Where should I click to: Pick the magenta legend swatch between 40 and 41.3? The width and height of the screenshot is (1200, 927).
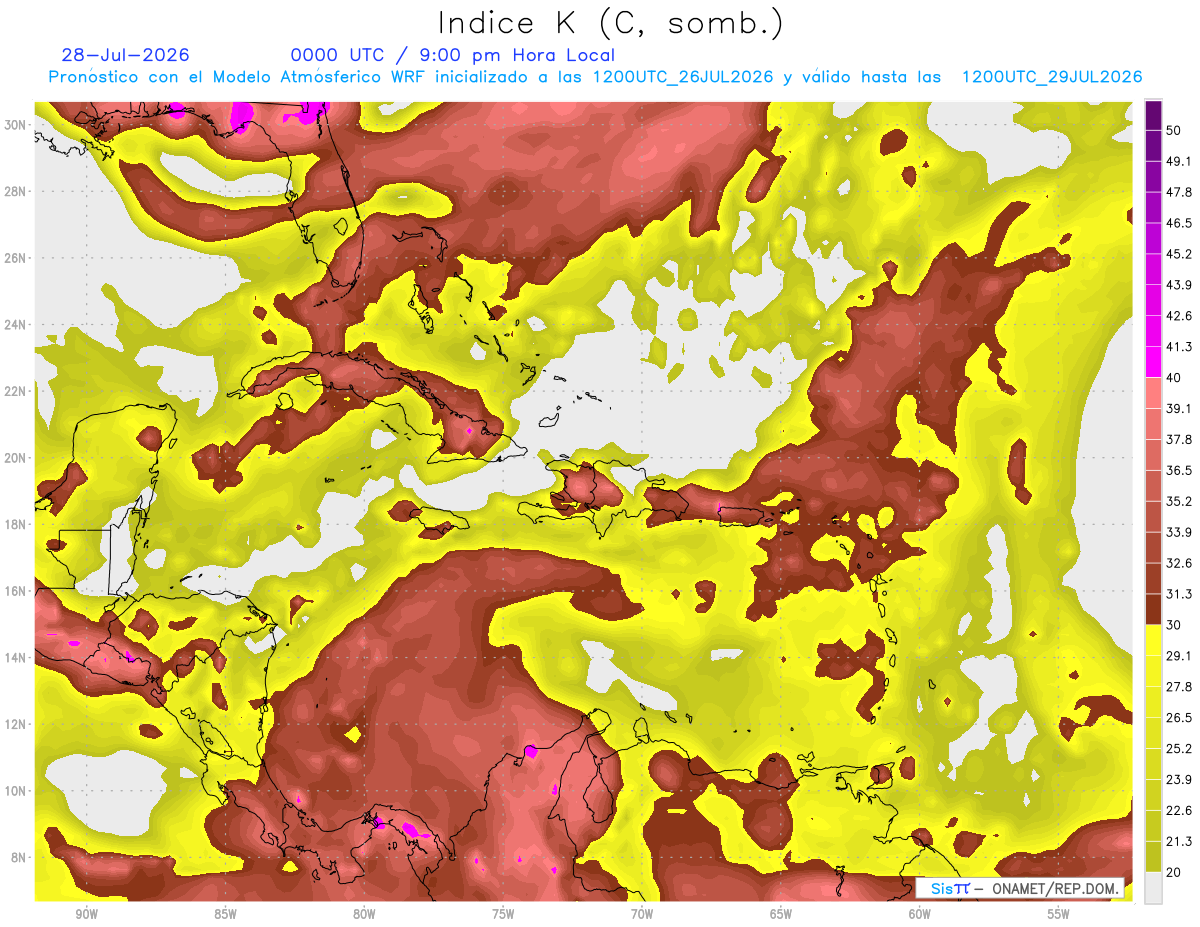tap(1153, 362)
